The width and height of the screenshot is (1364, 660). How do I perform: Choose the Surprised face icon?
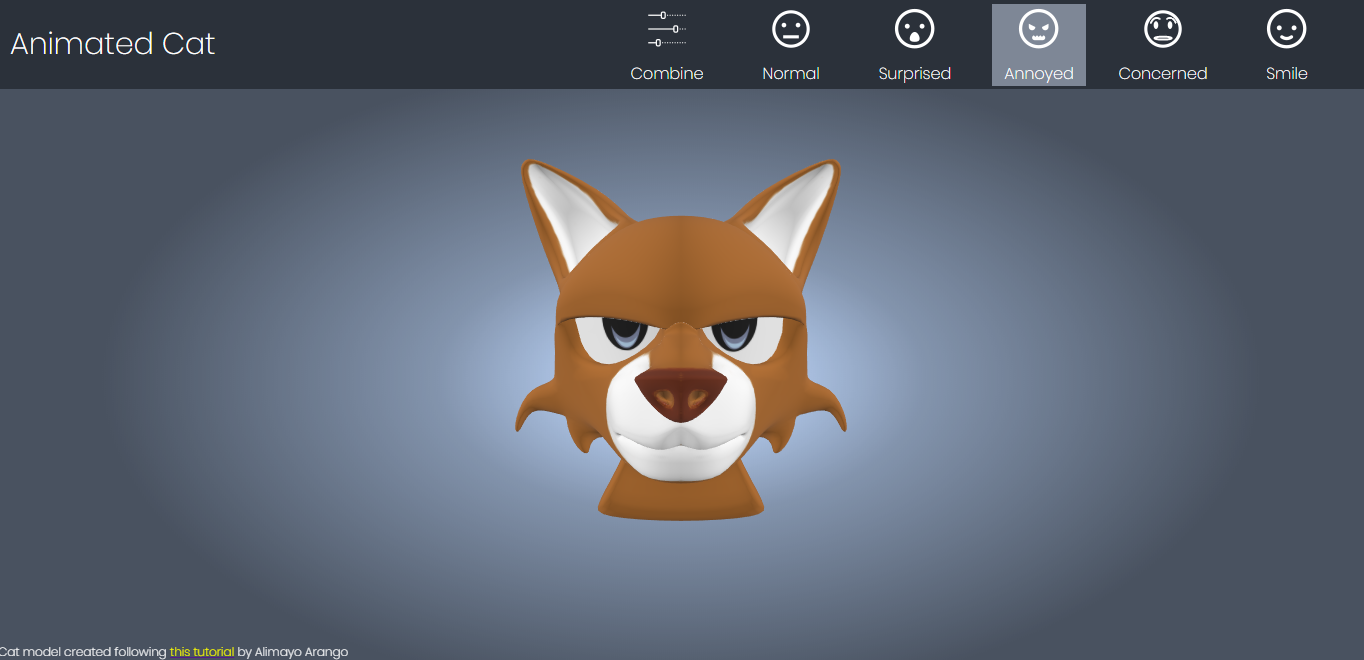[x=914, y=29]
